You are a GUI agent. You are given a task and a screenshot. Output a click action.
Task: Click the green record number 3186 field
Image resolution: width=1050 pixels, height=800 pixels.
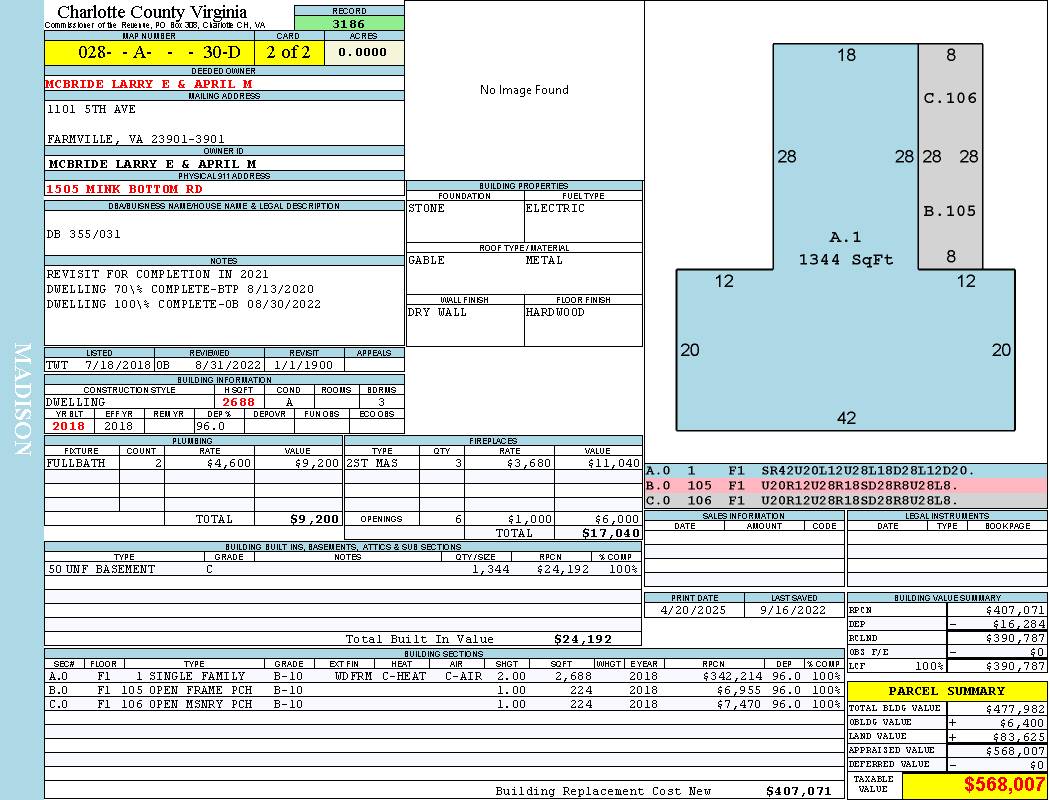tap(349, 23)
